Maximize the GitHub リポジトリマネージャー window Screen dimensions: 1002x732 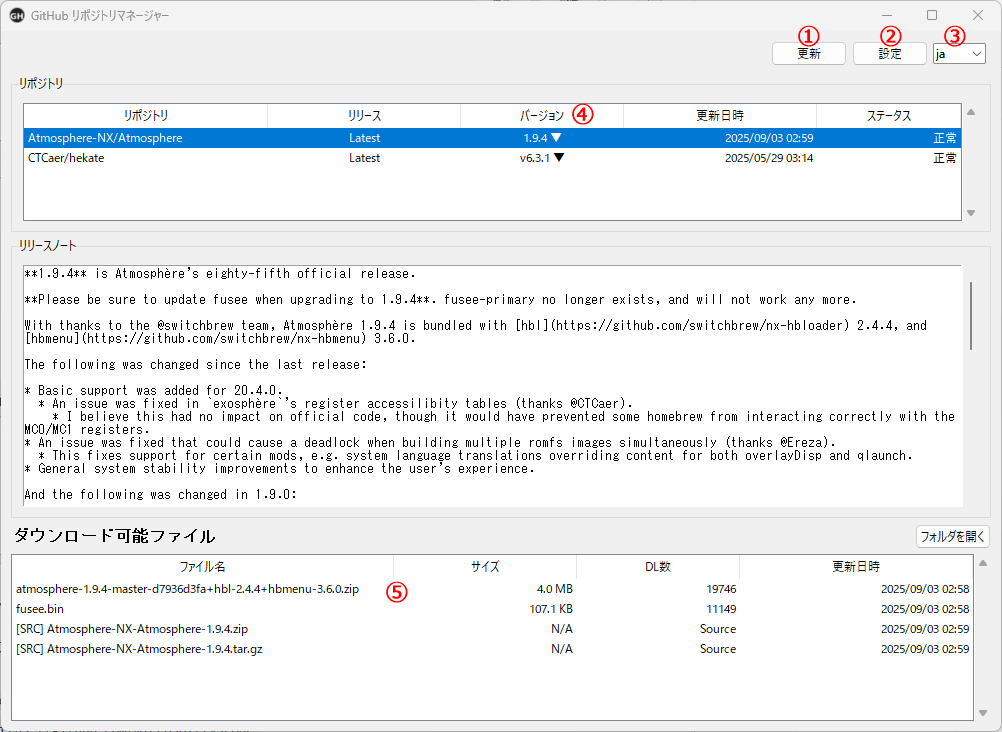tap(932, 15)
